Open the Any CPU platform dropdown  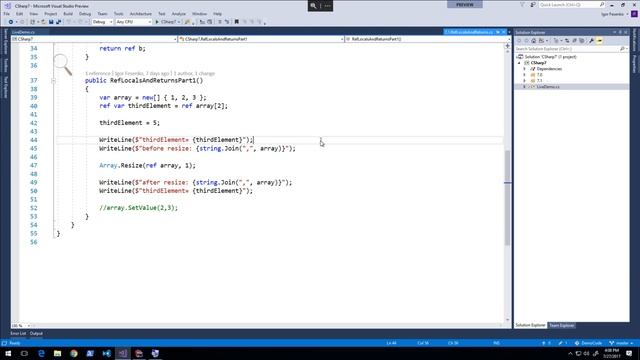(133, 22)
